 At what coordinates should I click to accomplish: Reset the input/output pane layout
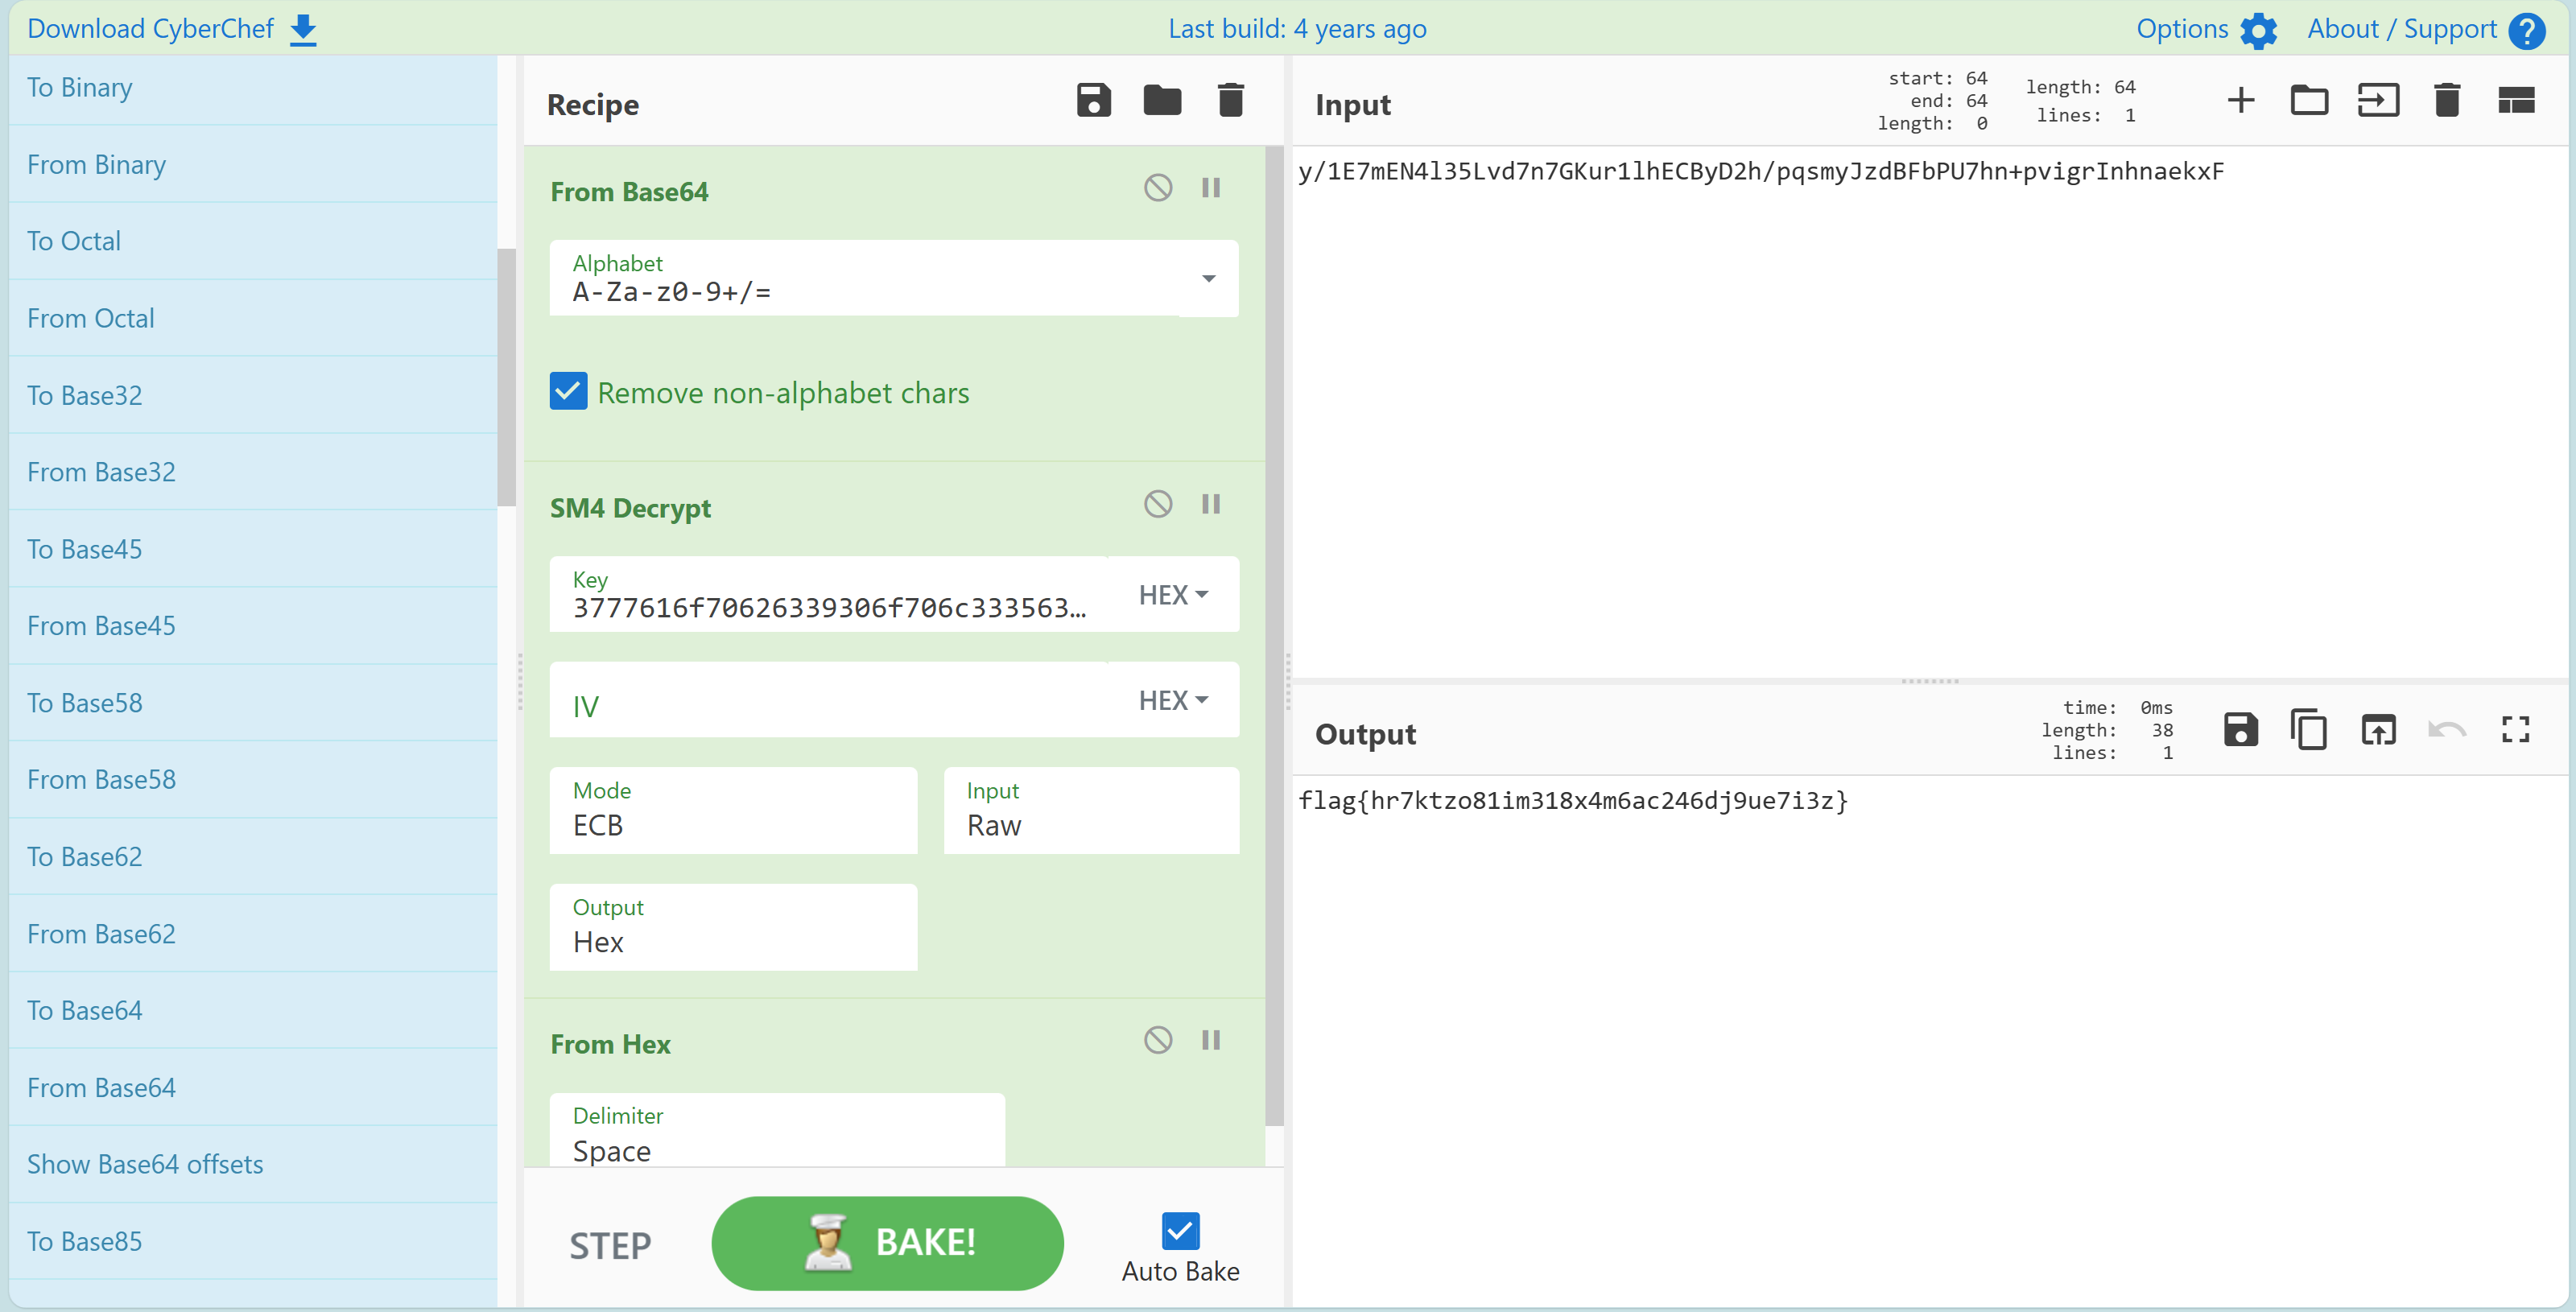tap(2516, 101)
